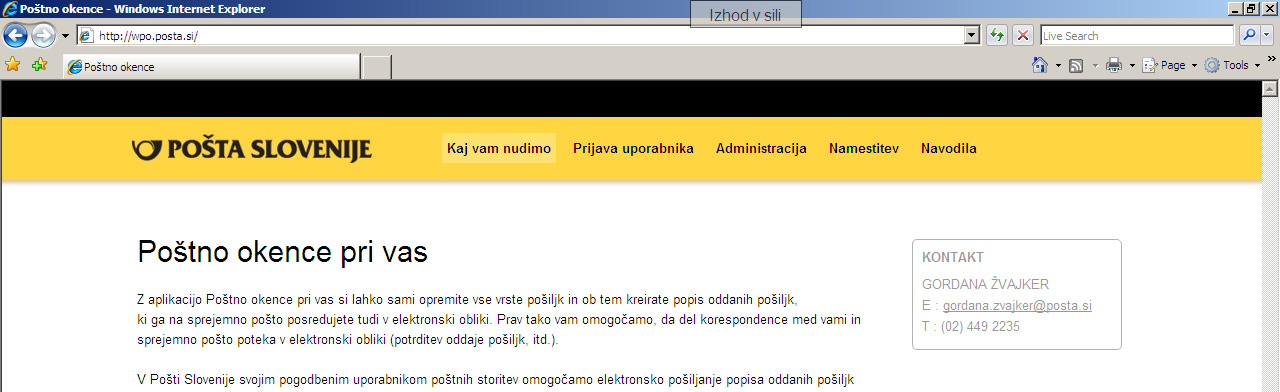The image size is (1280, 392).
Task: Stop loading with the red X icon
Action: click(x=1023, y=35)
